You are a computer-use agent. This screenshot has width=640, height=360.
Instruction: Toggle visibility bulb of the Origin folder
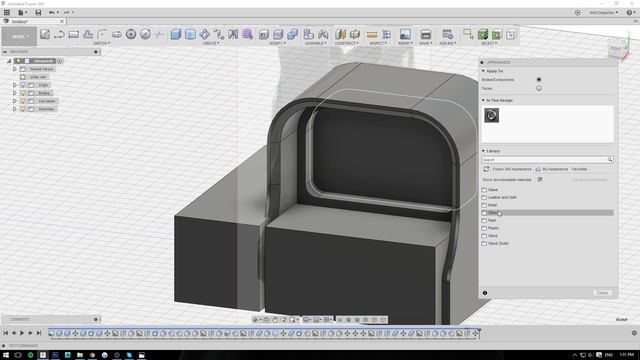[23, 85]
